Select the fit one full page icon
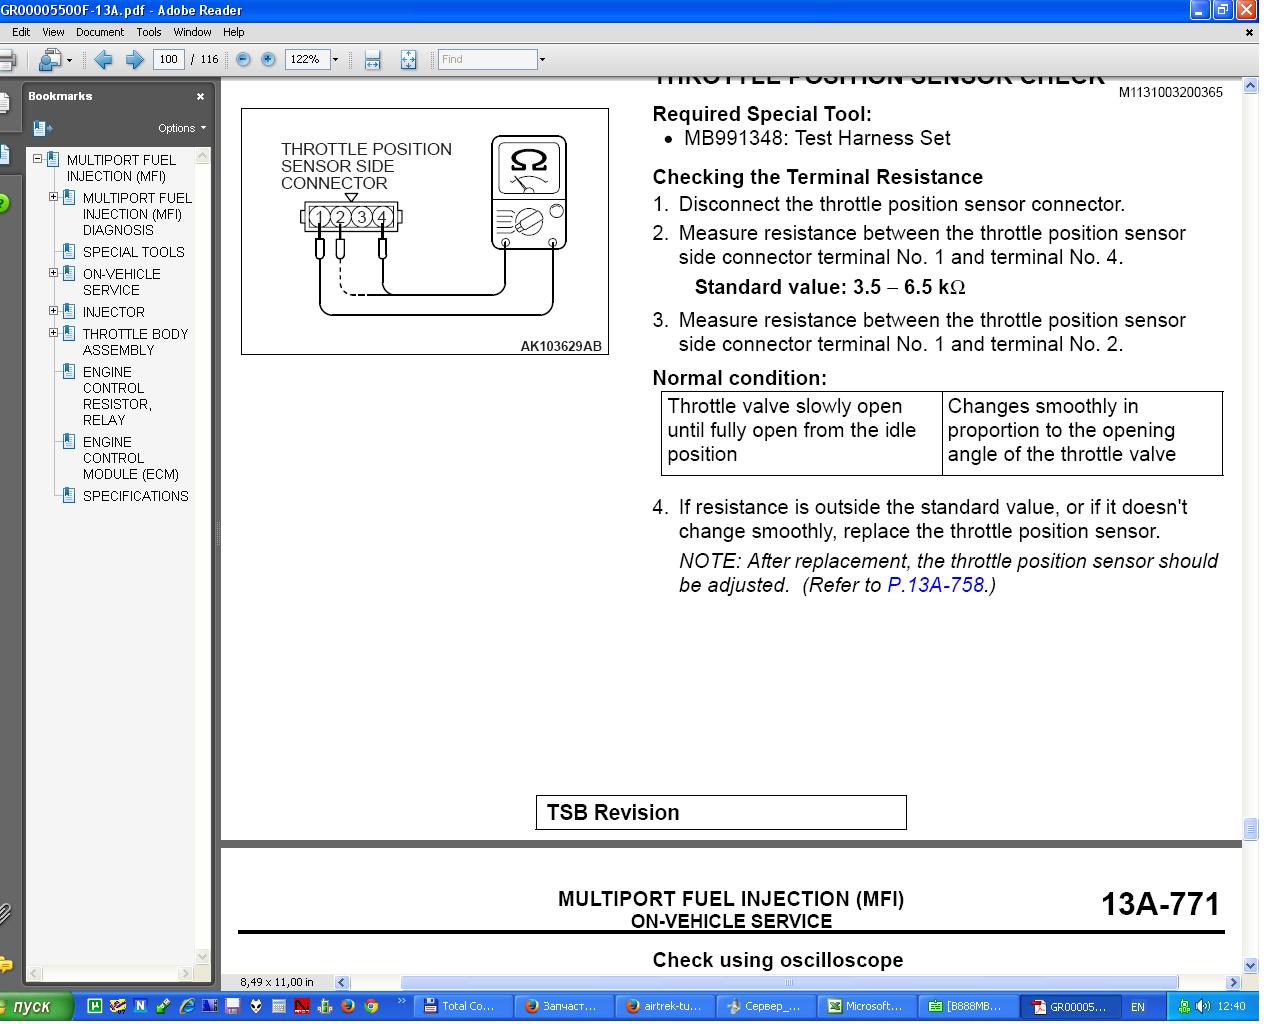Screen dimensions: 1280x1024 408,60
